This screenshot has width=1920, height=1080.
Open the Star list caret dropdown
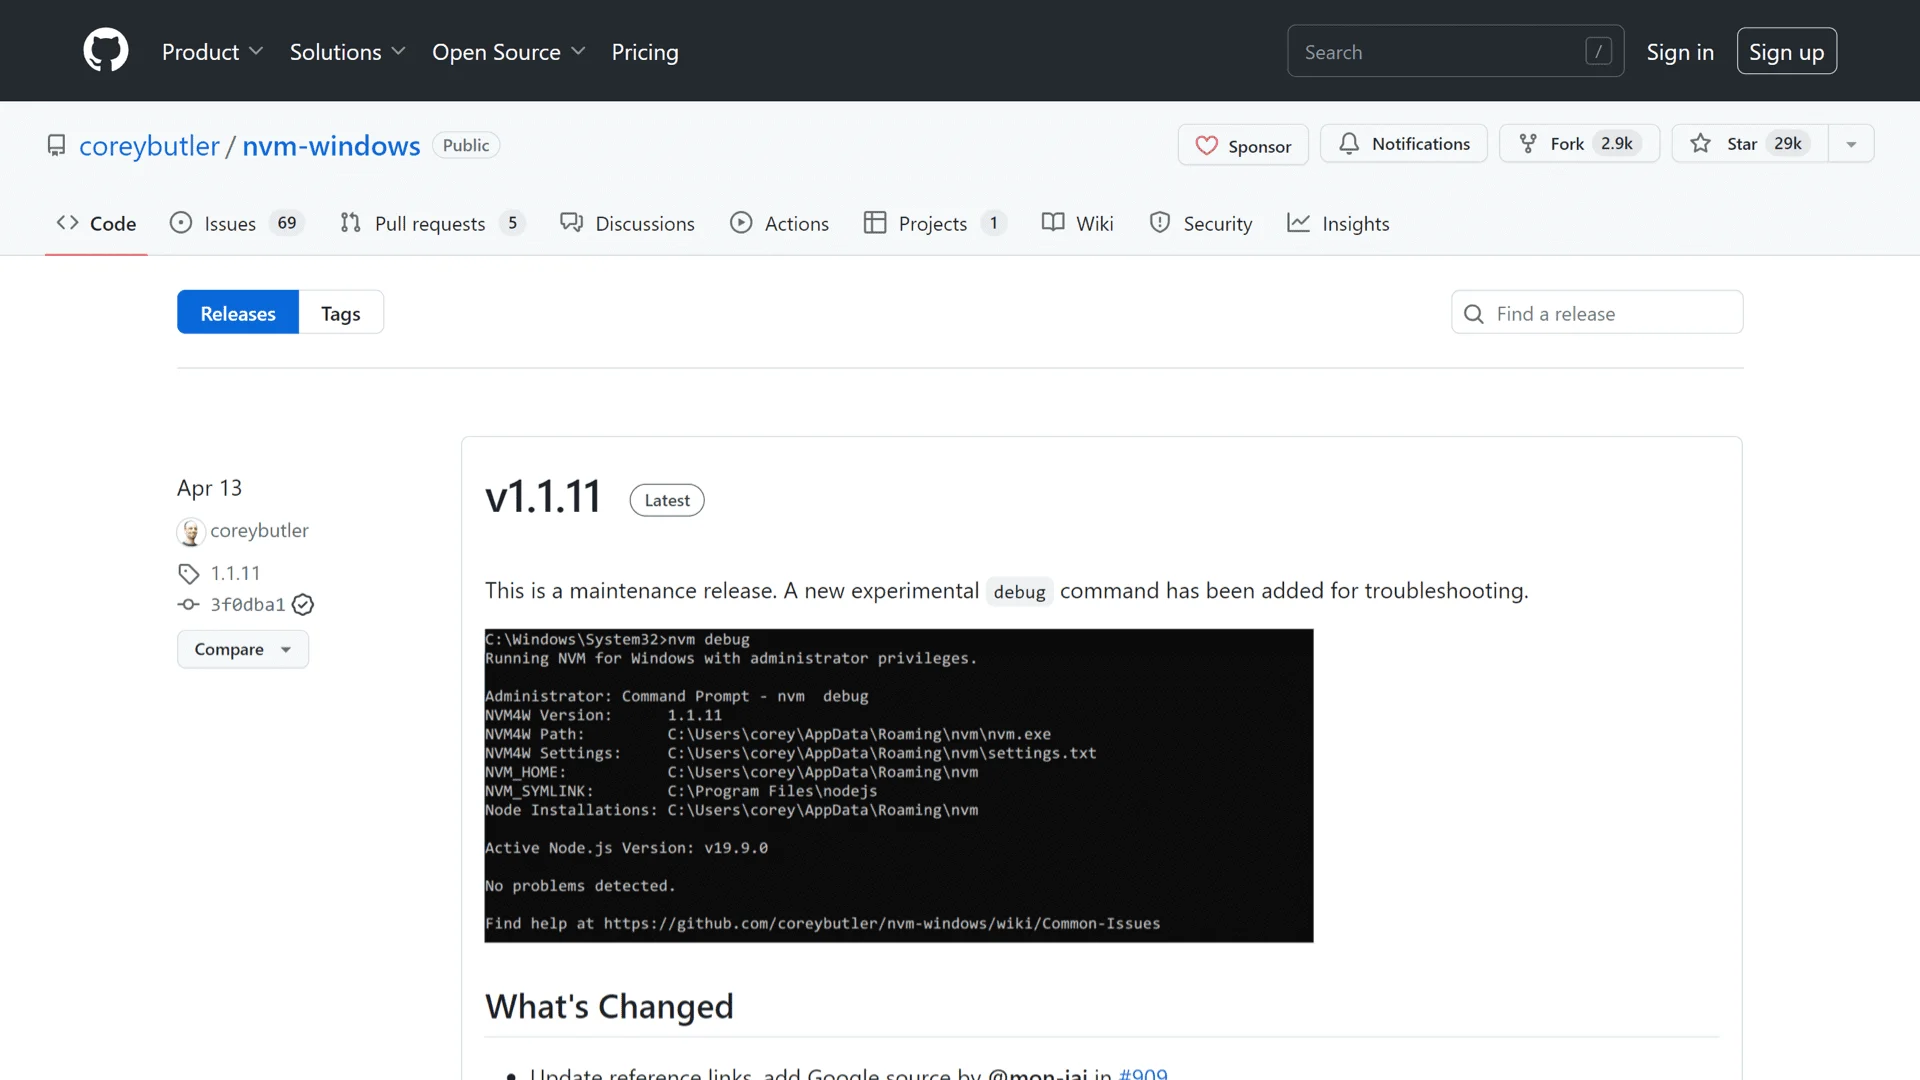point(1850,143)
